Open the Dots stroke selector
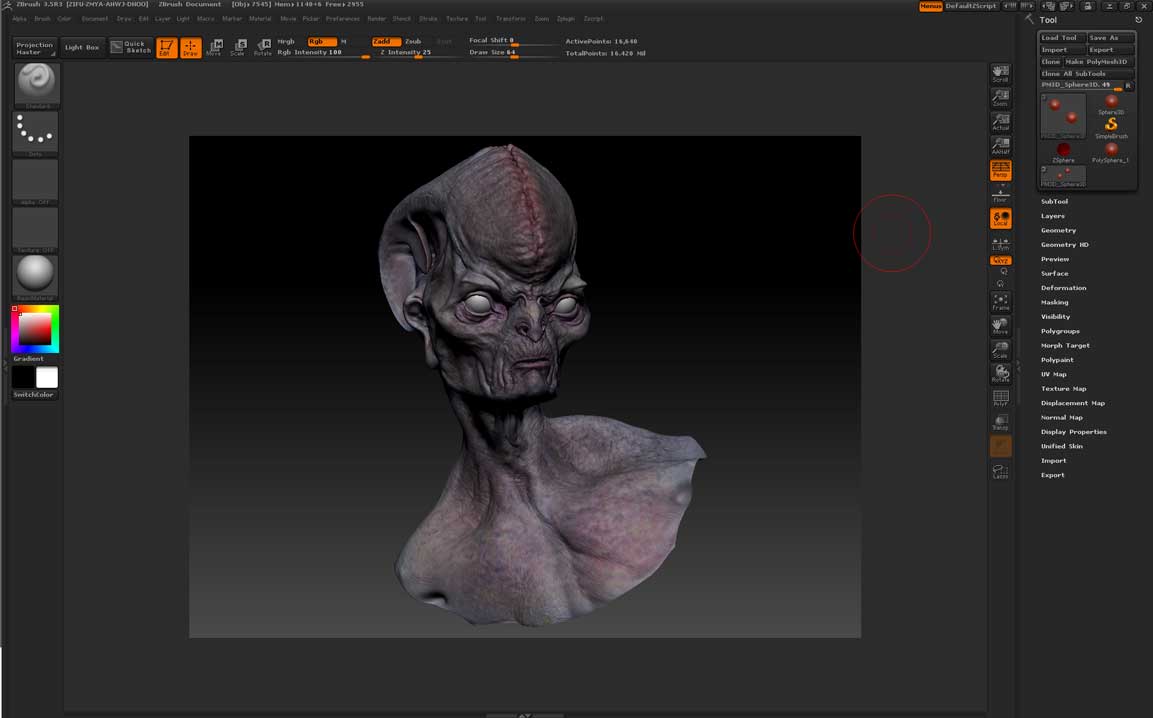 click(36, 133)
